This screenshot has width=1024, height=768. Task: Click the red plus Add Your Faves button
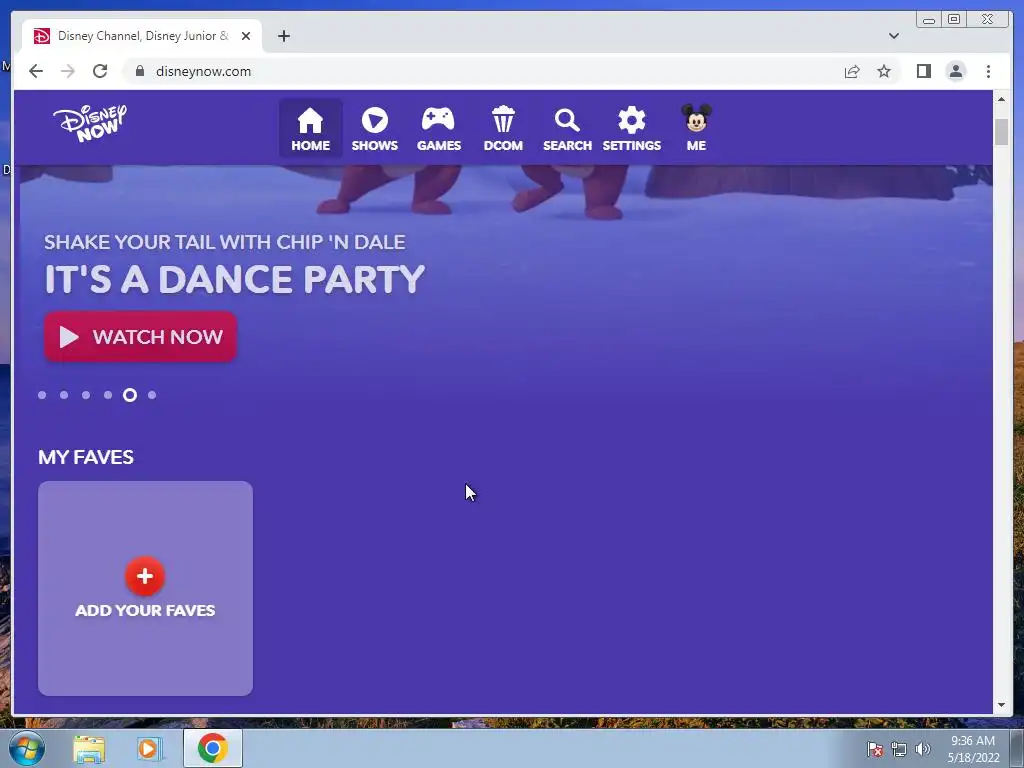(x=145, y=576)
